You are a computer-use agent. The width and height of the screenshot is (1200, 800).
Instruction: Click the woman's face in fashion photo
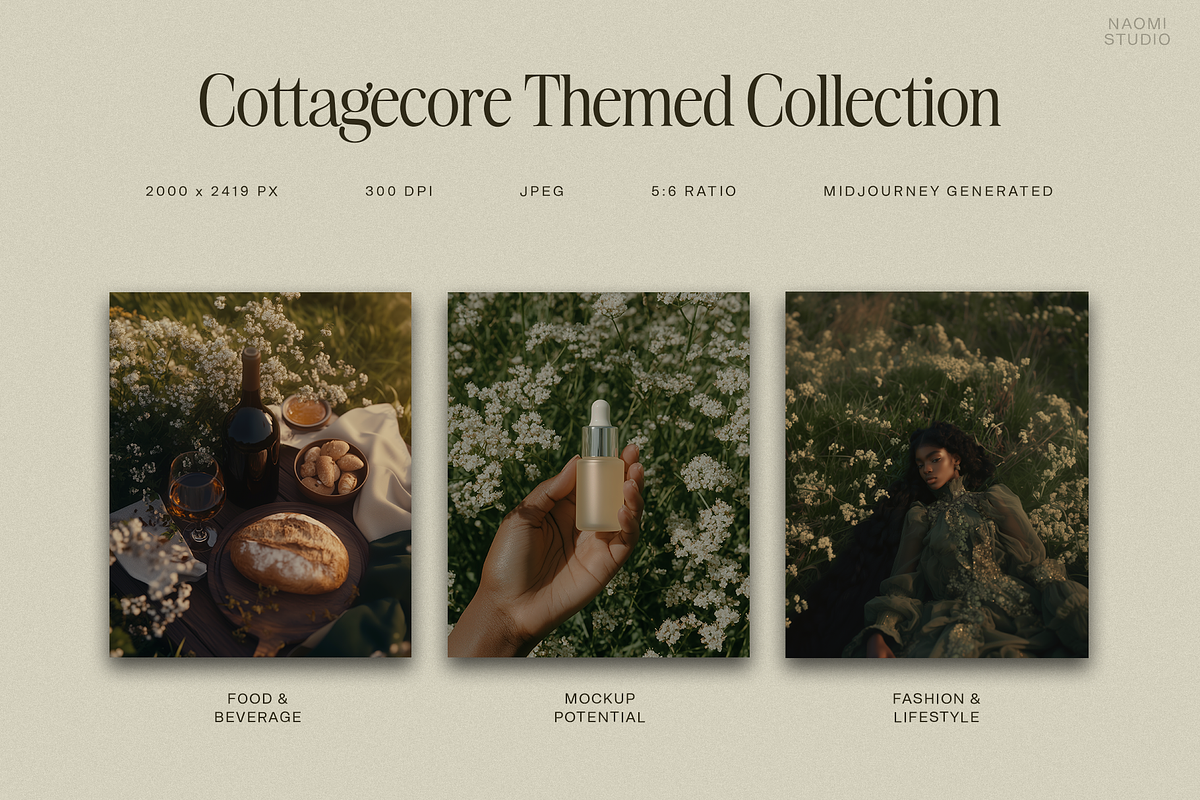[x=937, y=464]
